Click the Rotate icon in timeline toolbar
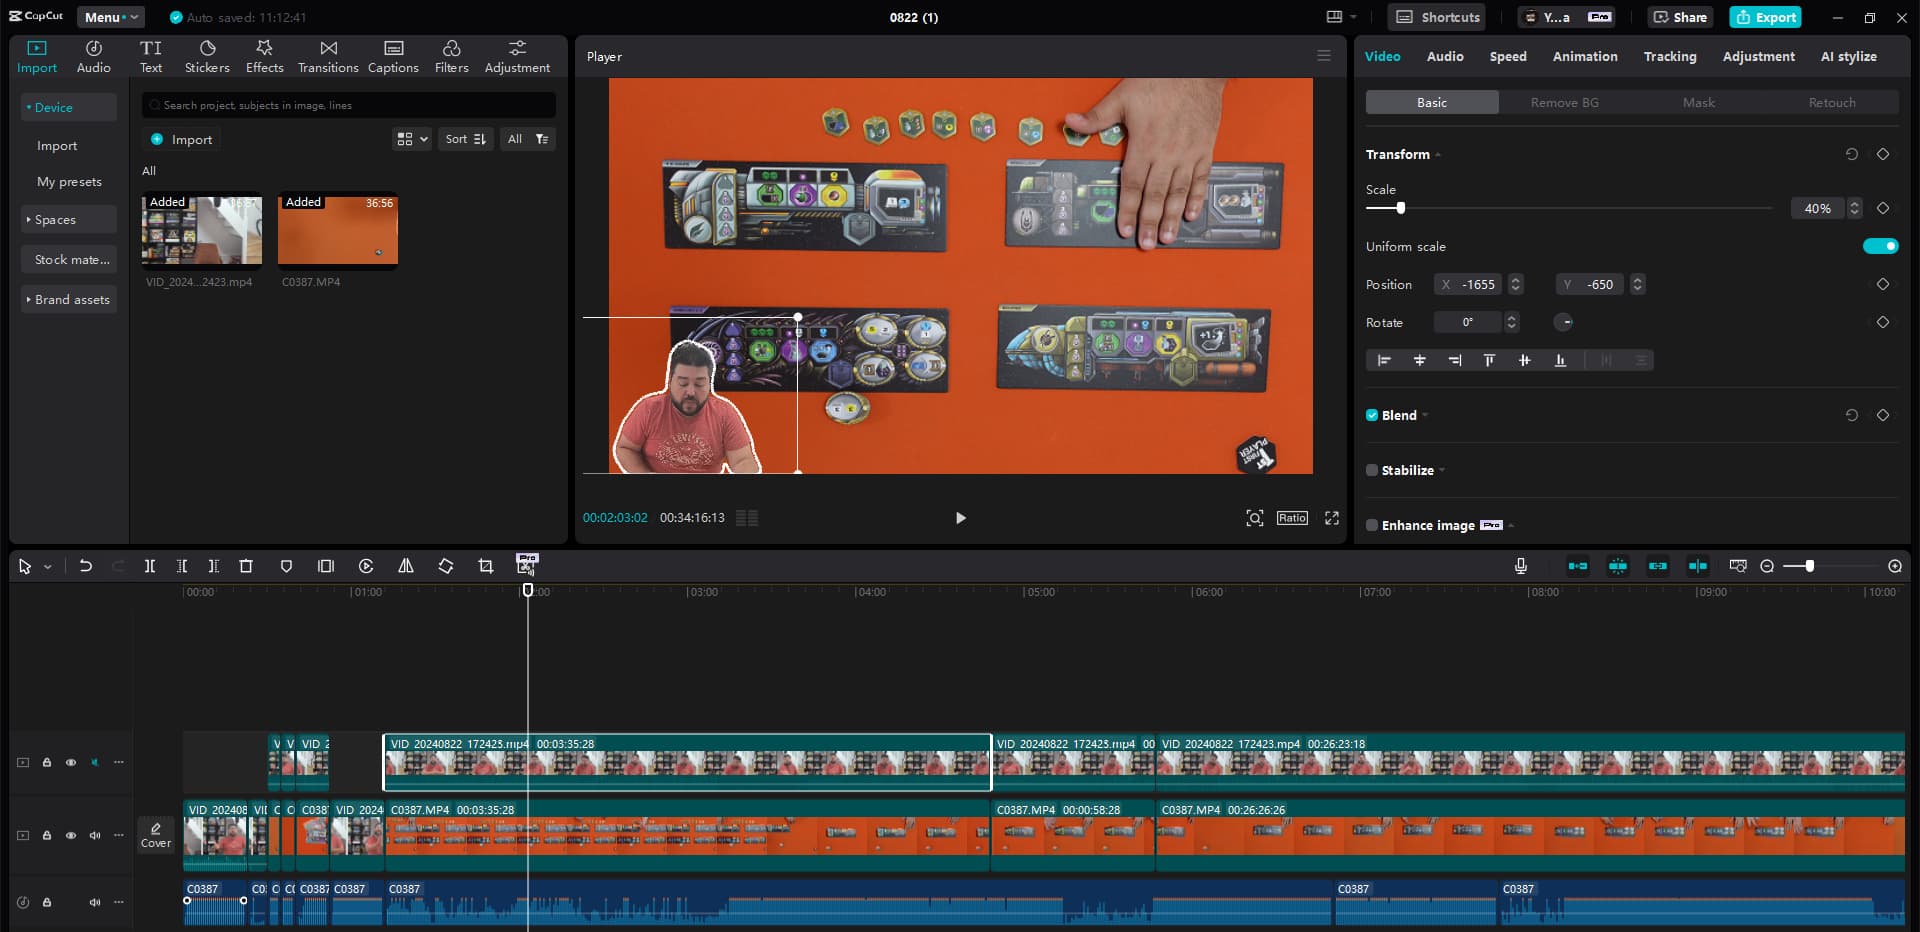1920x932 pixels. point(446,566)
